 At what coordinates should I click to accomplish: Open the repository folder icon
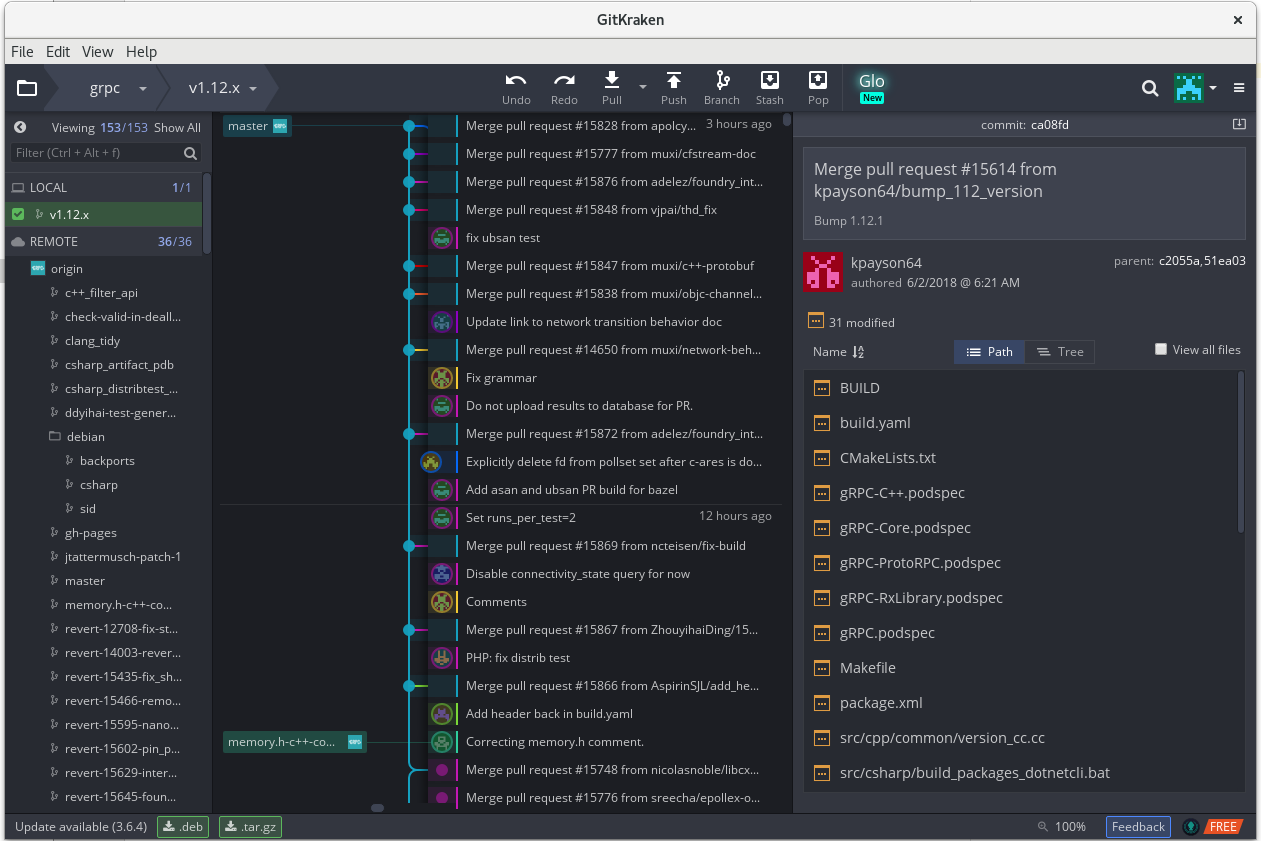point(27,88)
